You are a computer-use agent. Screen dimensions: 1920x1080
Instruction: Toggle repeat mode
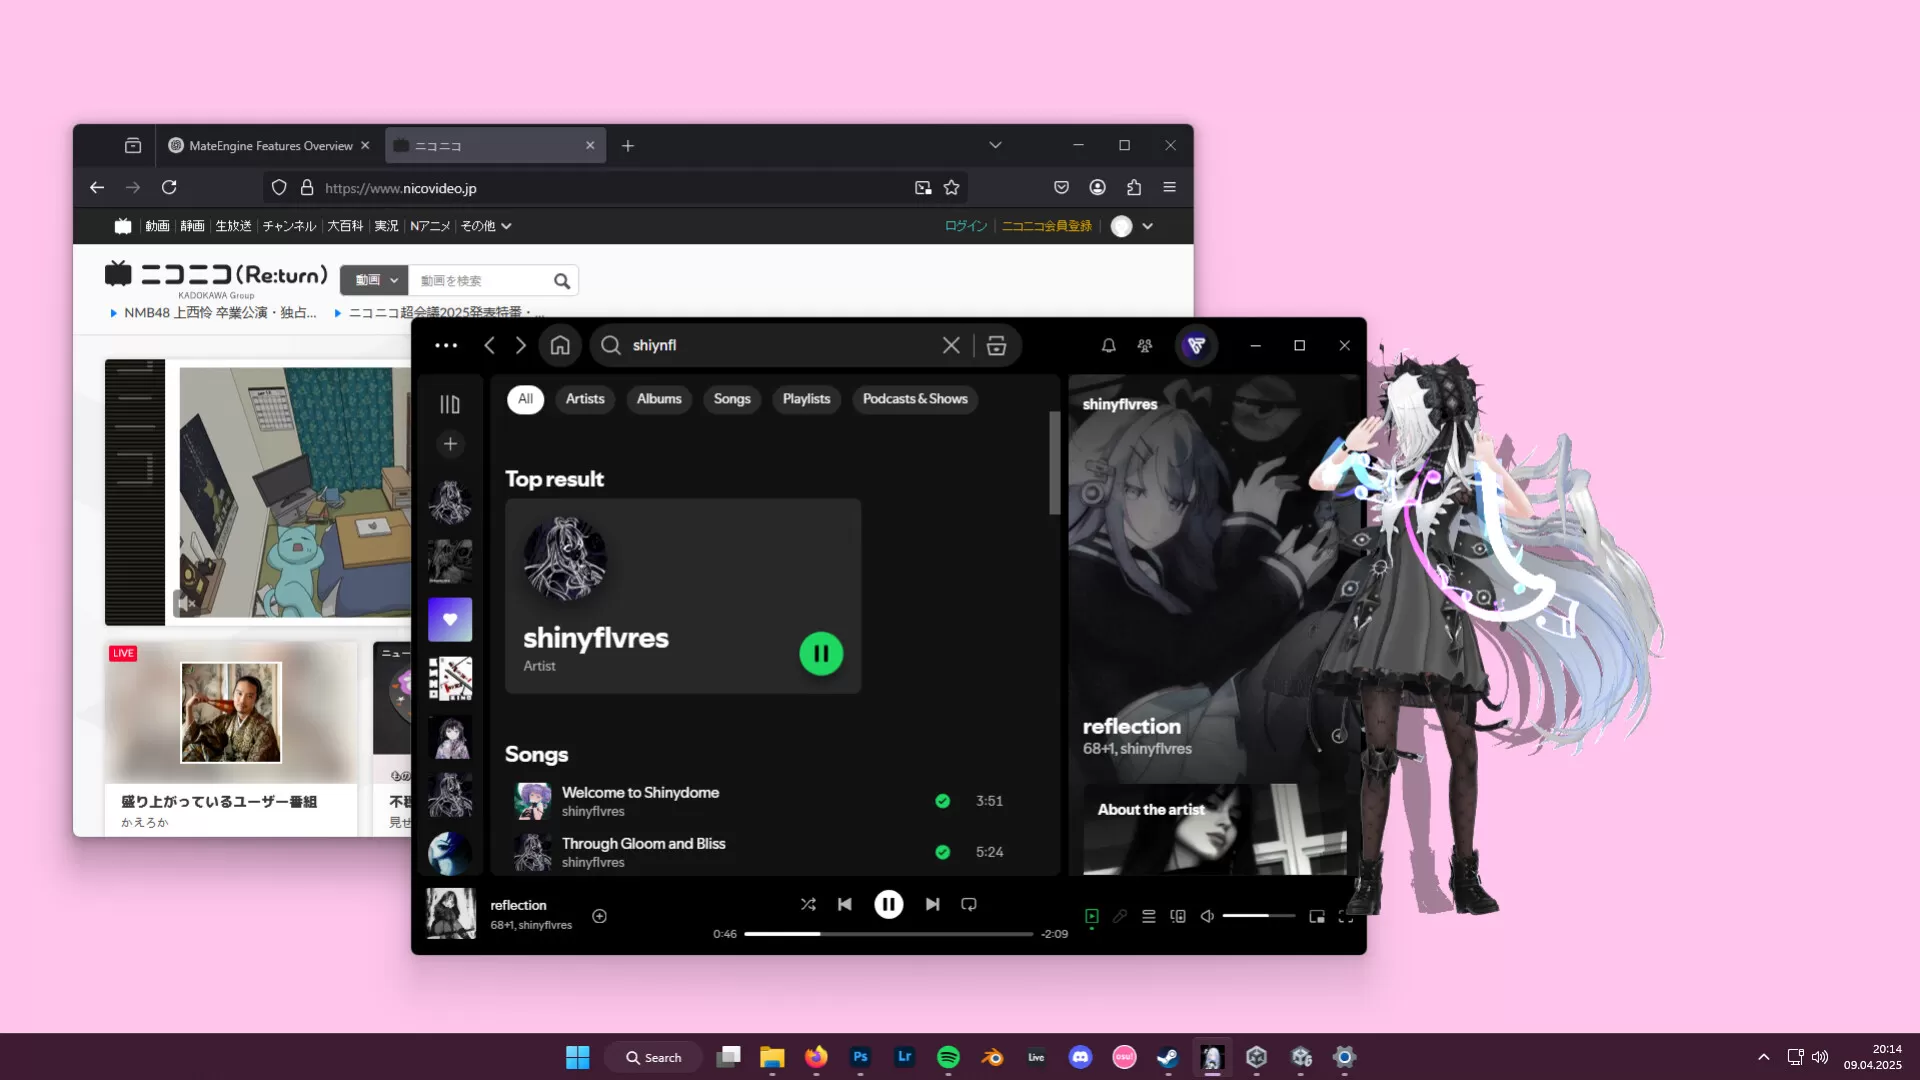pyautogui.click(x=968, y=904)
